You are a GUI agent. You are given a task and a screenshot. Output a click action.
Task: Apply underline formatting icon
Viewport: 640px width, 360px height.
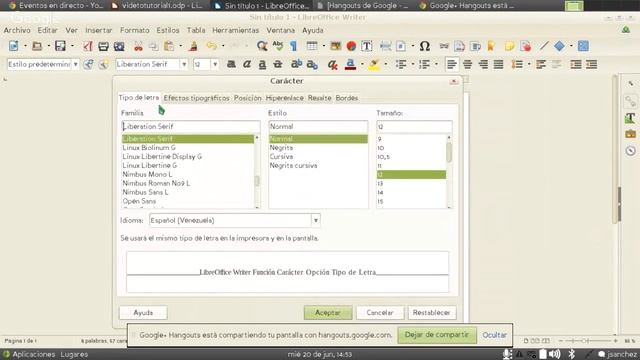click(262, 64)
